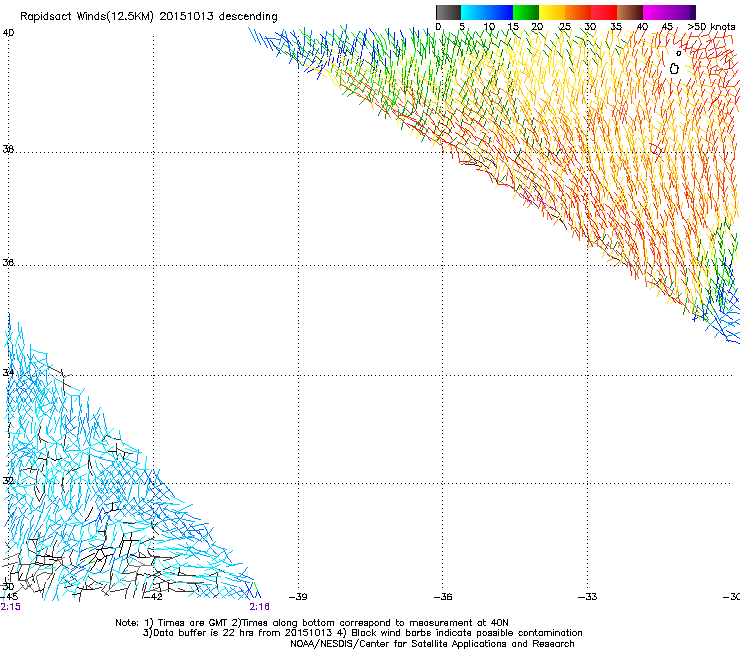
Task: Select the orange 25-30 knots color segment
Action: click(x=578, y=12)
